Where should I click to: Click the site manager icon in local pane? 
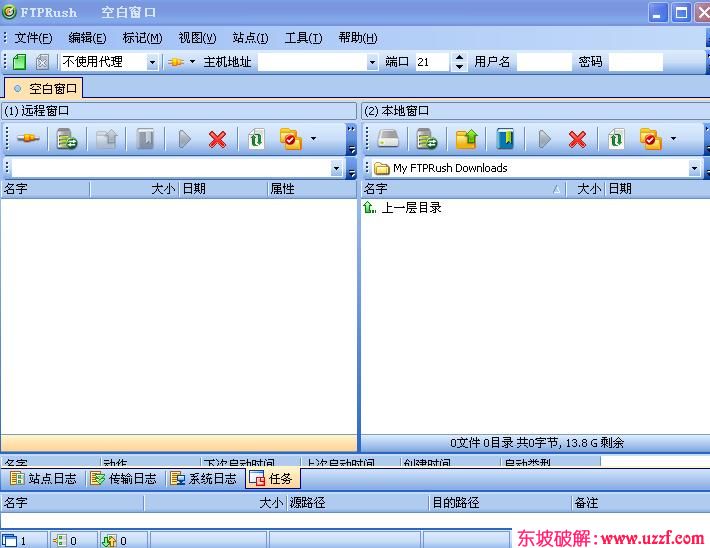point(427,139)
